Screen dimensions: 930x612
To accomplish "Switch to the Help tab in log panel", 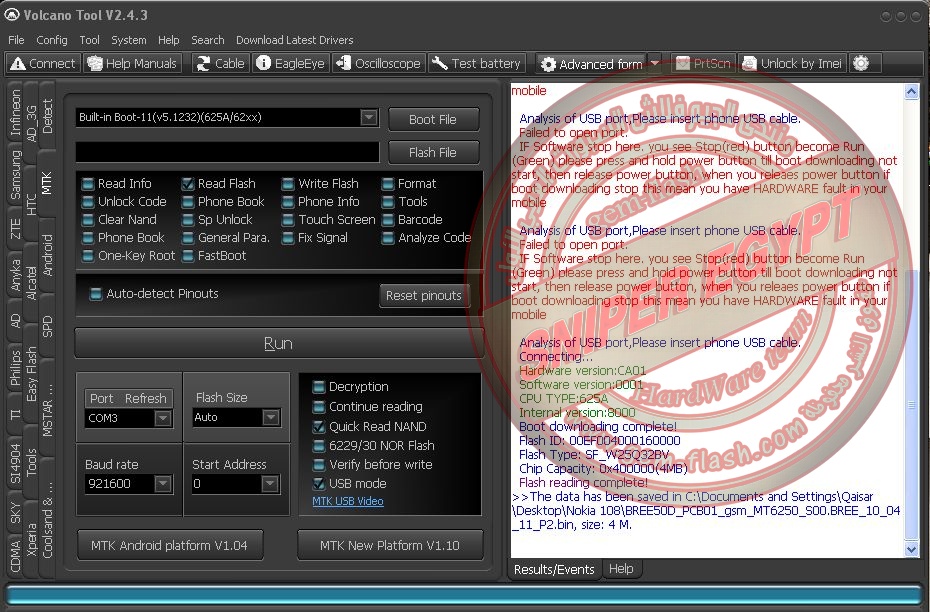I will tap(621, 569).
